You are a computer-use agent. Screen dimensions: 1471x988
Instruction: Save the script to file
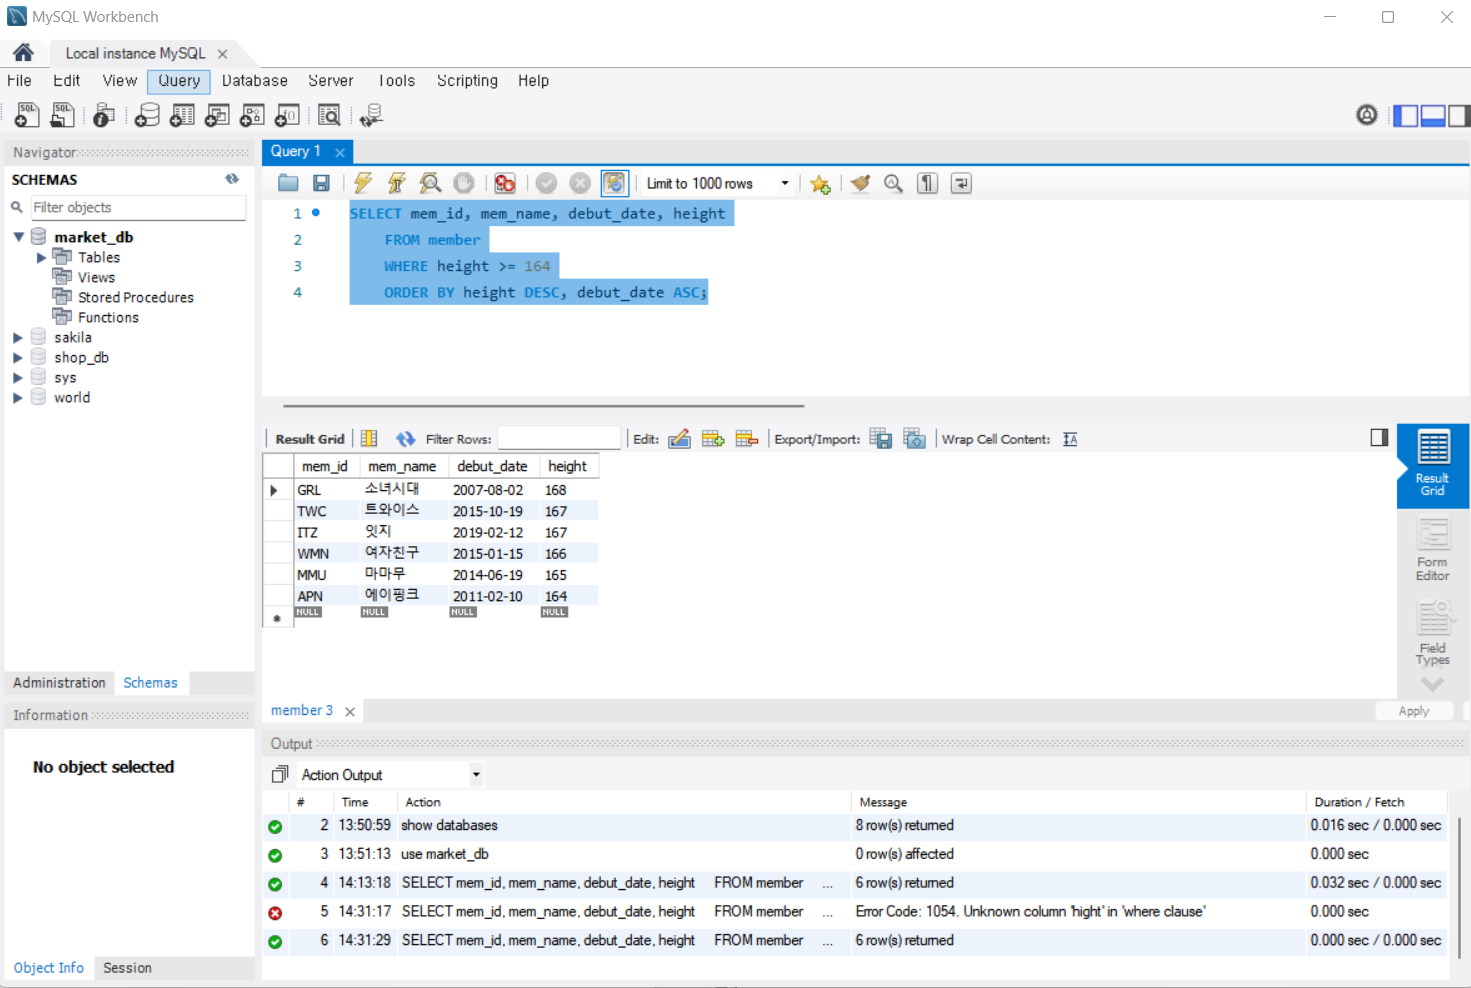point(321,183)
